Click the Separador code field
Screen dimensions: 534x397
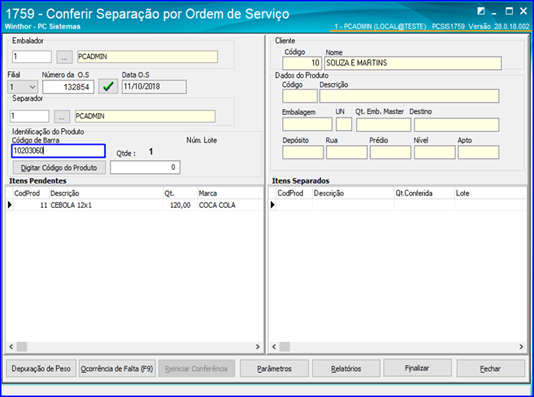coord(29,116)
